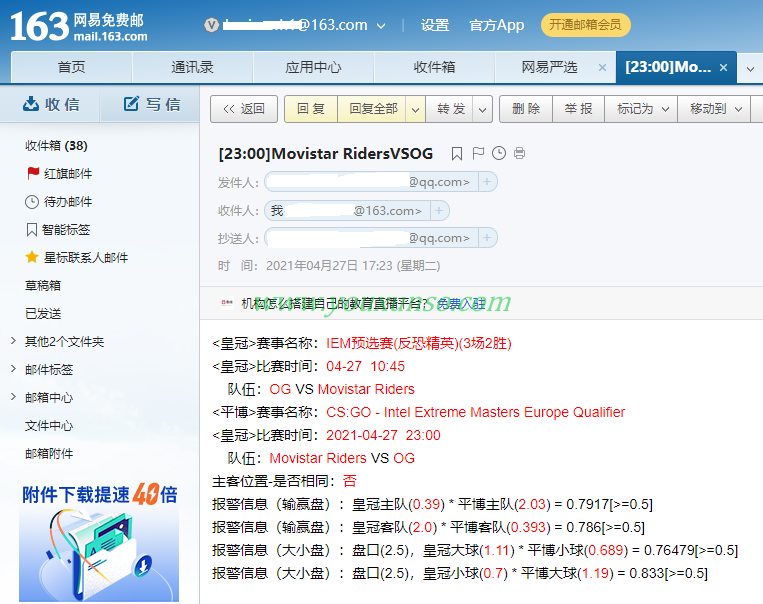Switch to 网易严选 tab
763x604 pixels.
(x=549, y=67)
